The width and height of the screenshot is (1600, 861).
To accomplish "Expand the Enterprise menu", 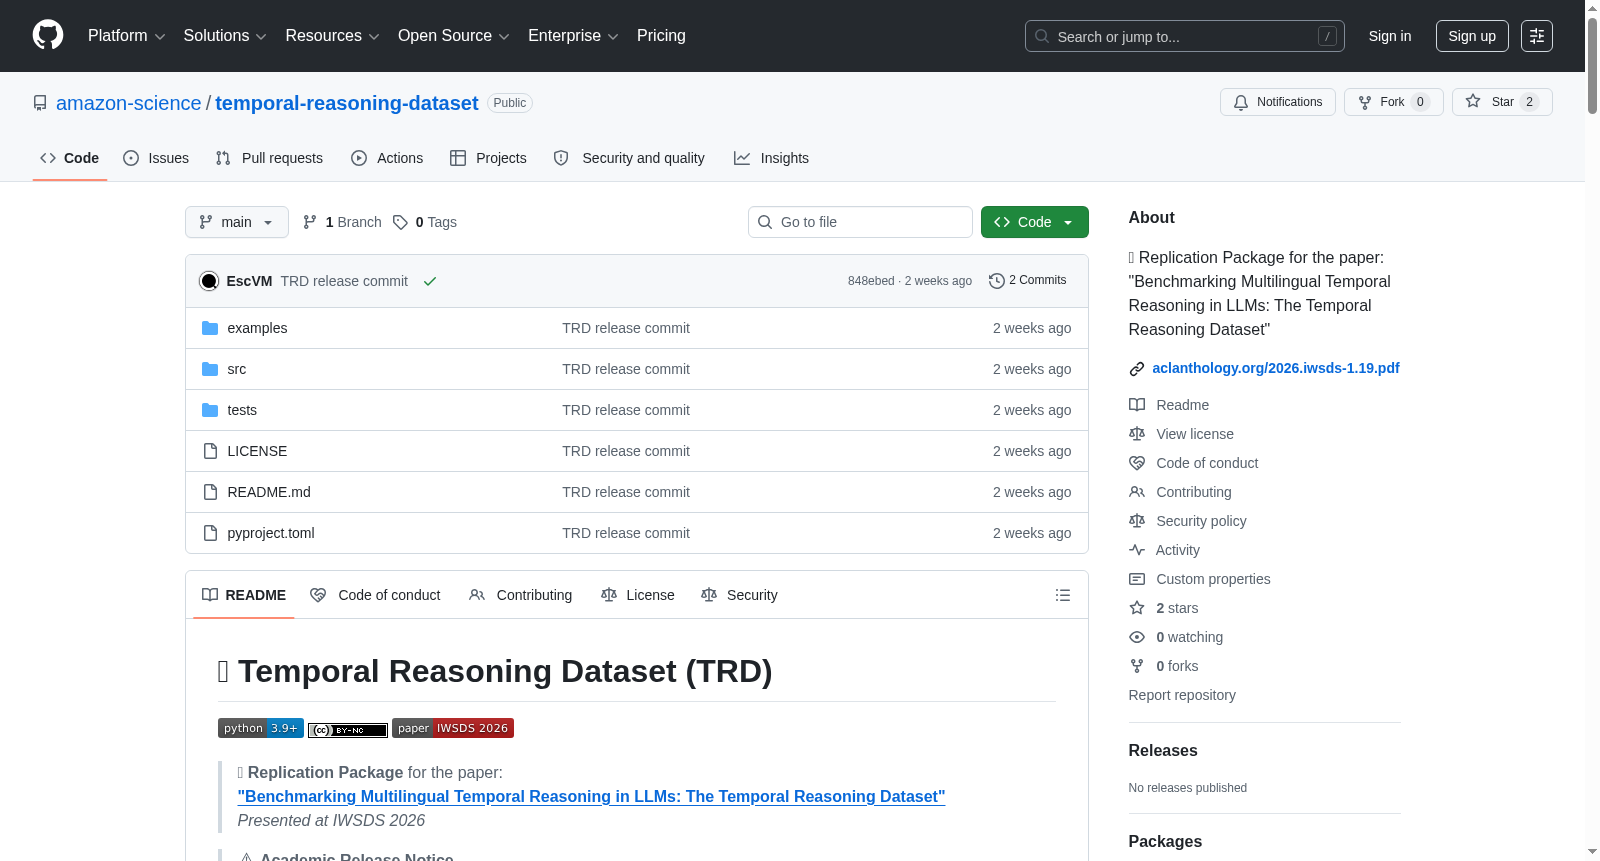I will (573, 36).
